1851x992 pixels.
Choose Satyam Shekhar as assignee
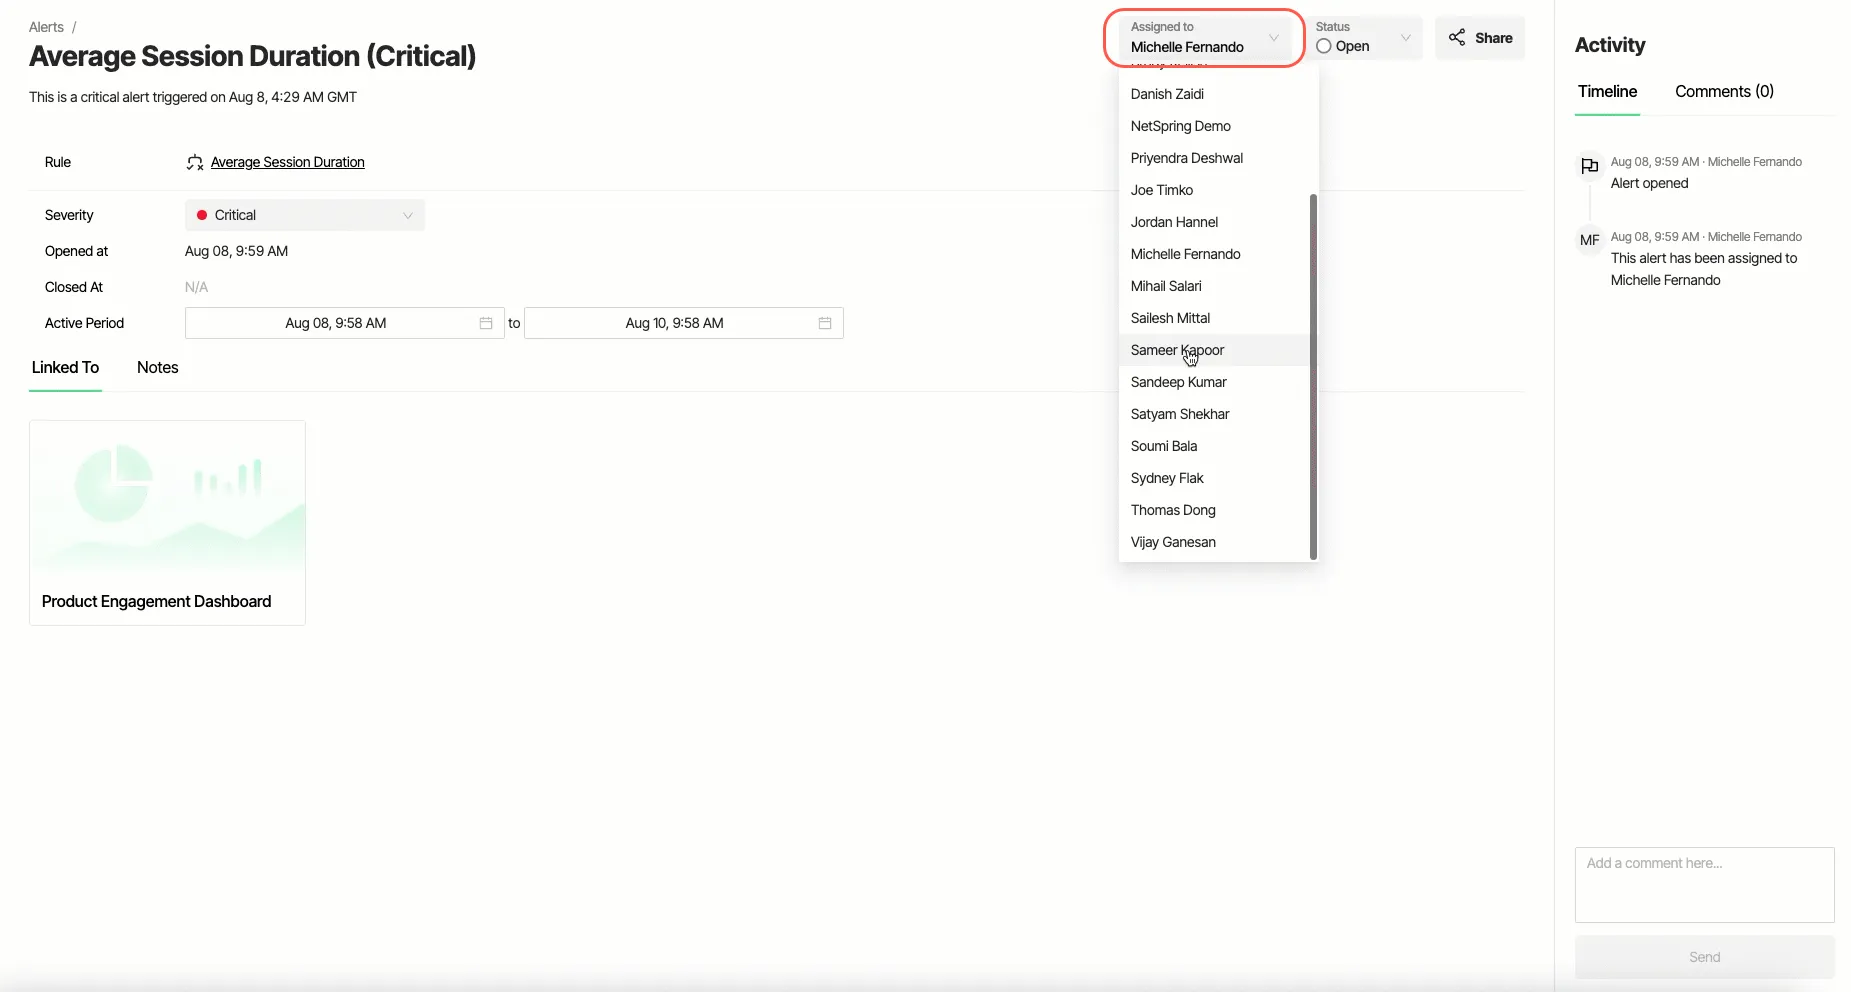tap(1214, 414)
